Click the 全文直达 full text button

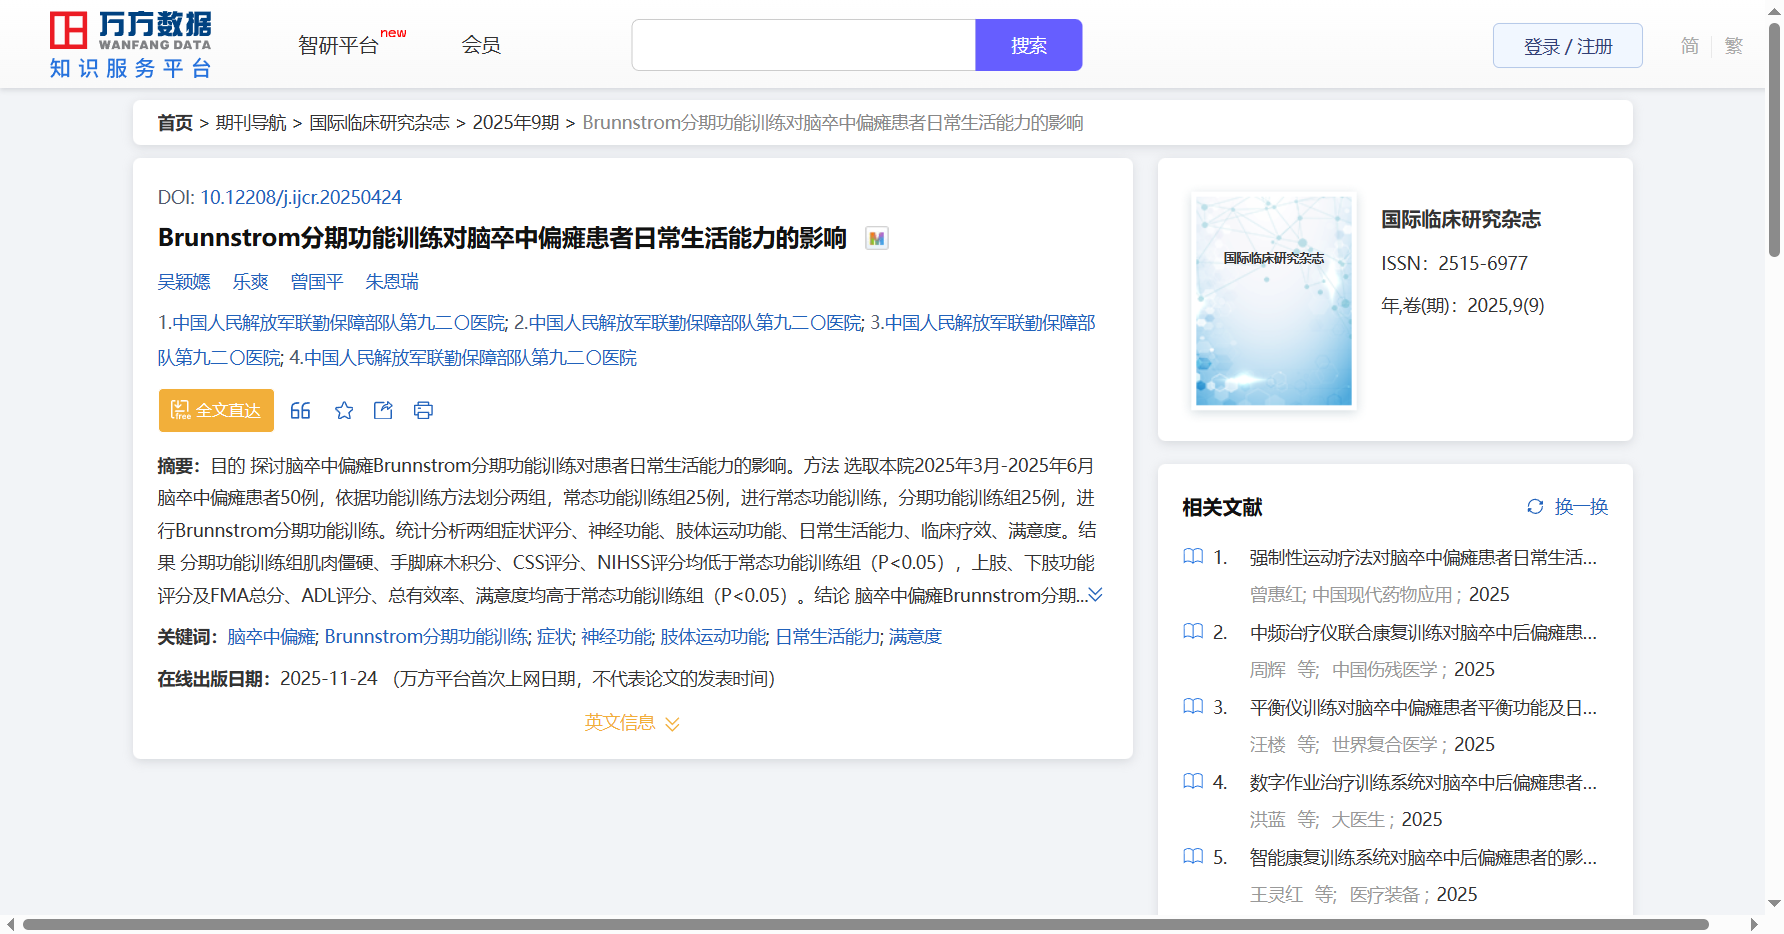(x=216, y=411)
